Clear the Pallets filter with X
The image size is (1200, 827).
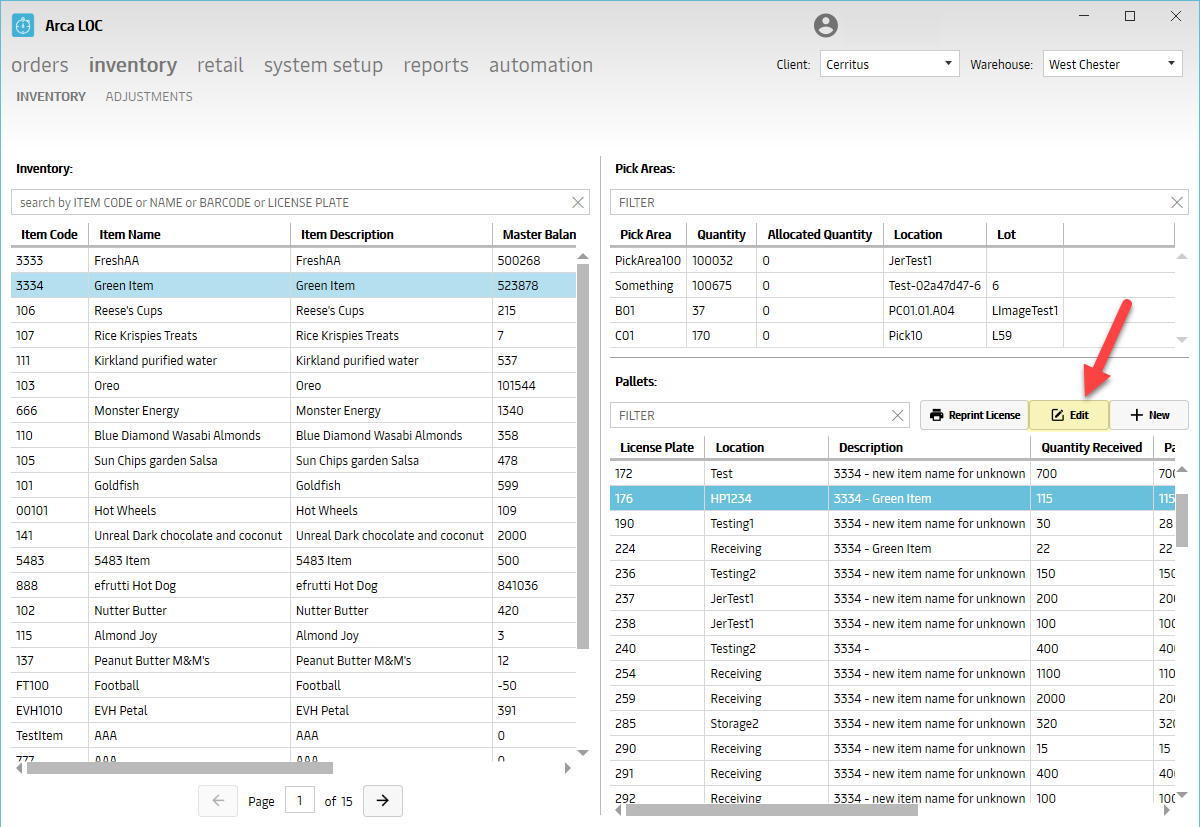[x=897, y=415]
